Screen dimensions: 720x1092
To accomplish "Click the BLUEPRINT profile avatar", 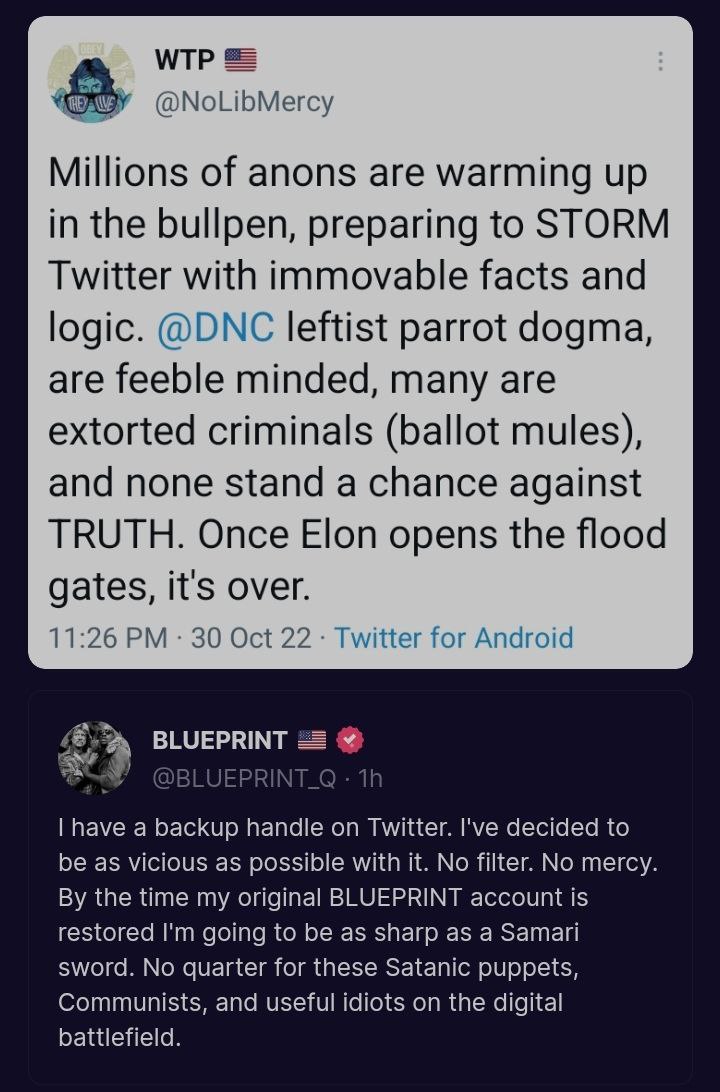I will pyautogui.click(x=95, y=757).
